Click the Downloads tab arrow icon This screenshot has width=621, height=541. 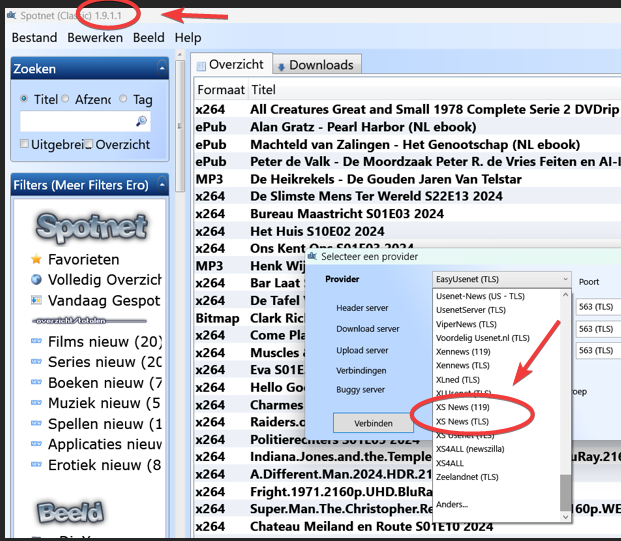(281, 66)
